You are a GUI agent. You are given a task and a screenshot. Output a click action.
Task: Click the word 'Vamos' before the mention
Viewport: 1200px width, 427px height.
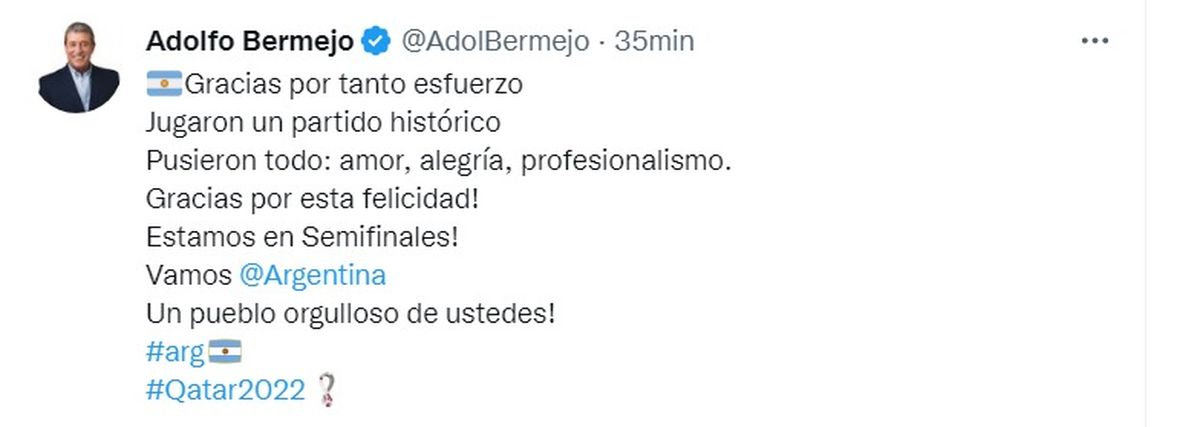[x=189, y=275]
